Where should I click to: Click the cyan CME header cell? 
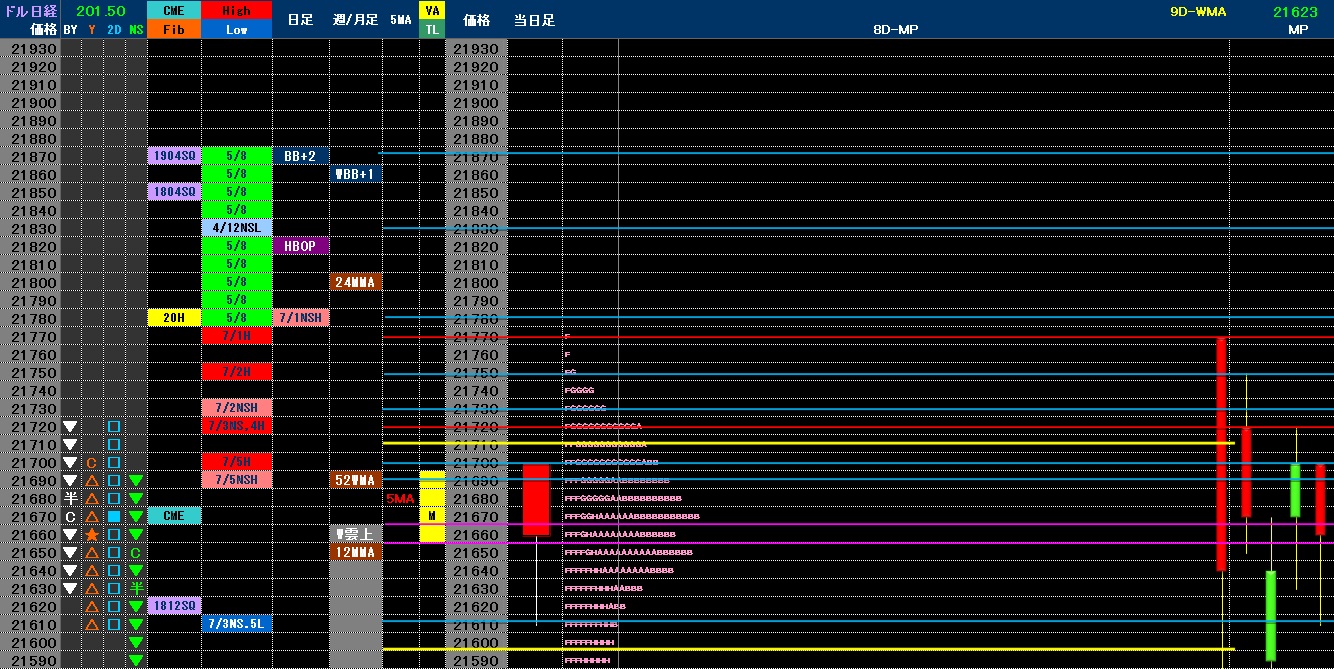coord(174,11)
